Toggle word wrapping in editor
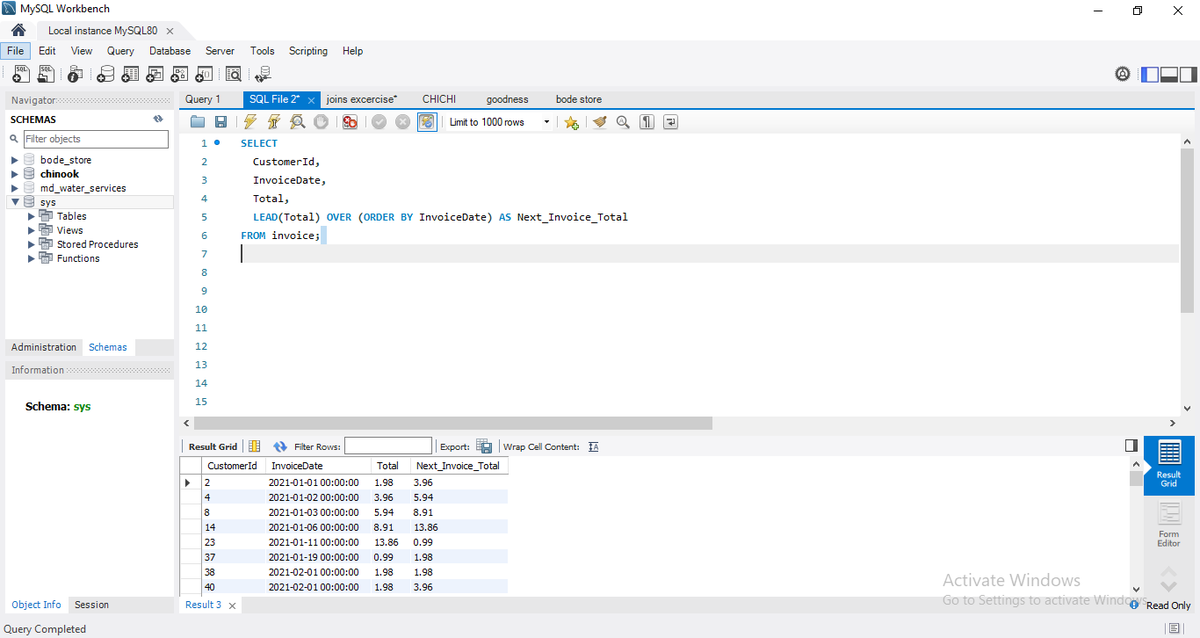 click(x=670, y=122)
